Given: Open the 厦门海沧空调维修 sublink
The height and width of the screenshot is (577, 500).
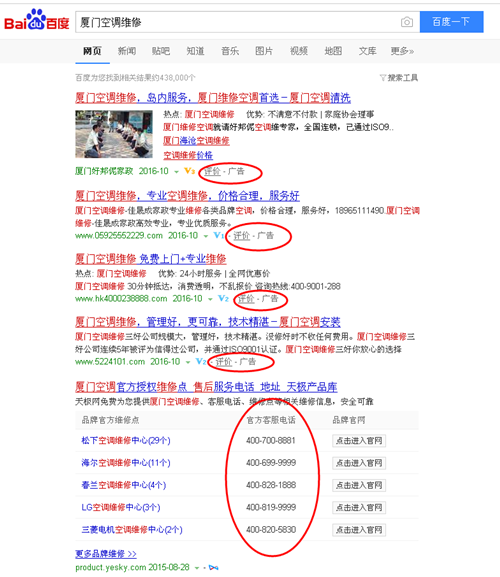Looking at the screenshot, I should point(196,141).
